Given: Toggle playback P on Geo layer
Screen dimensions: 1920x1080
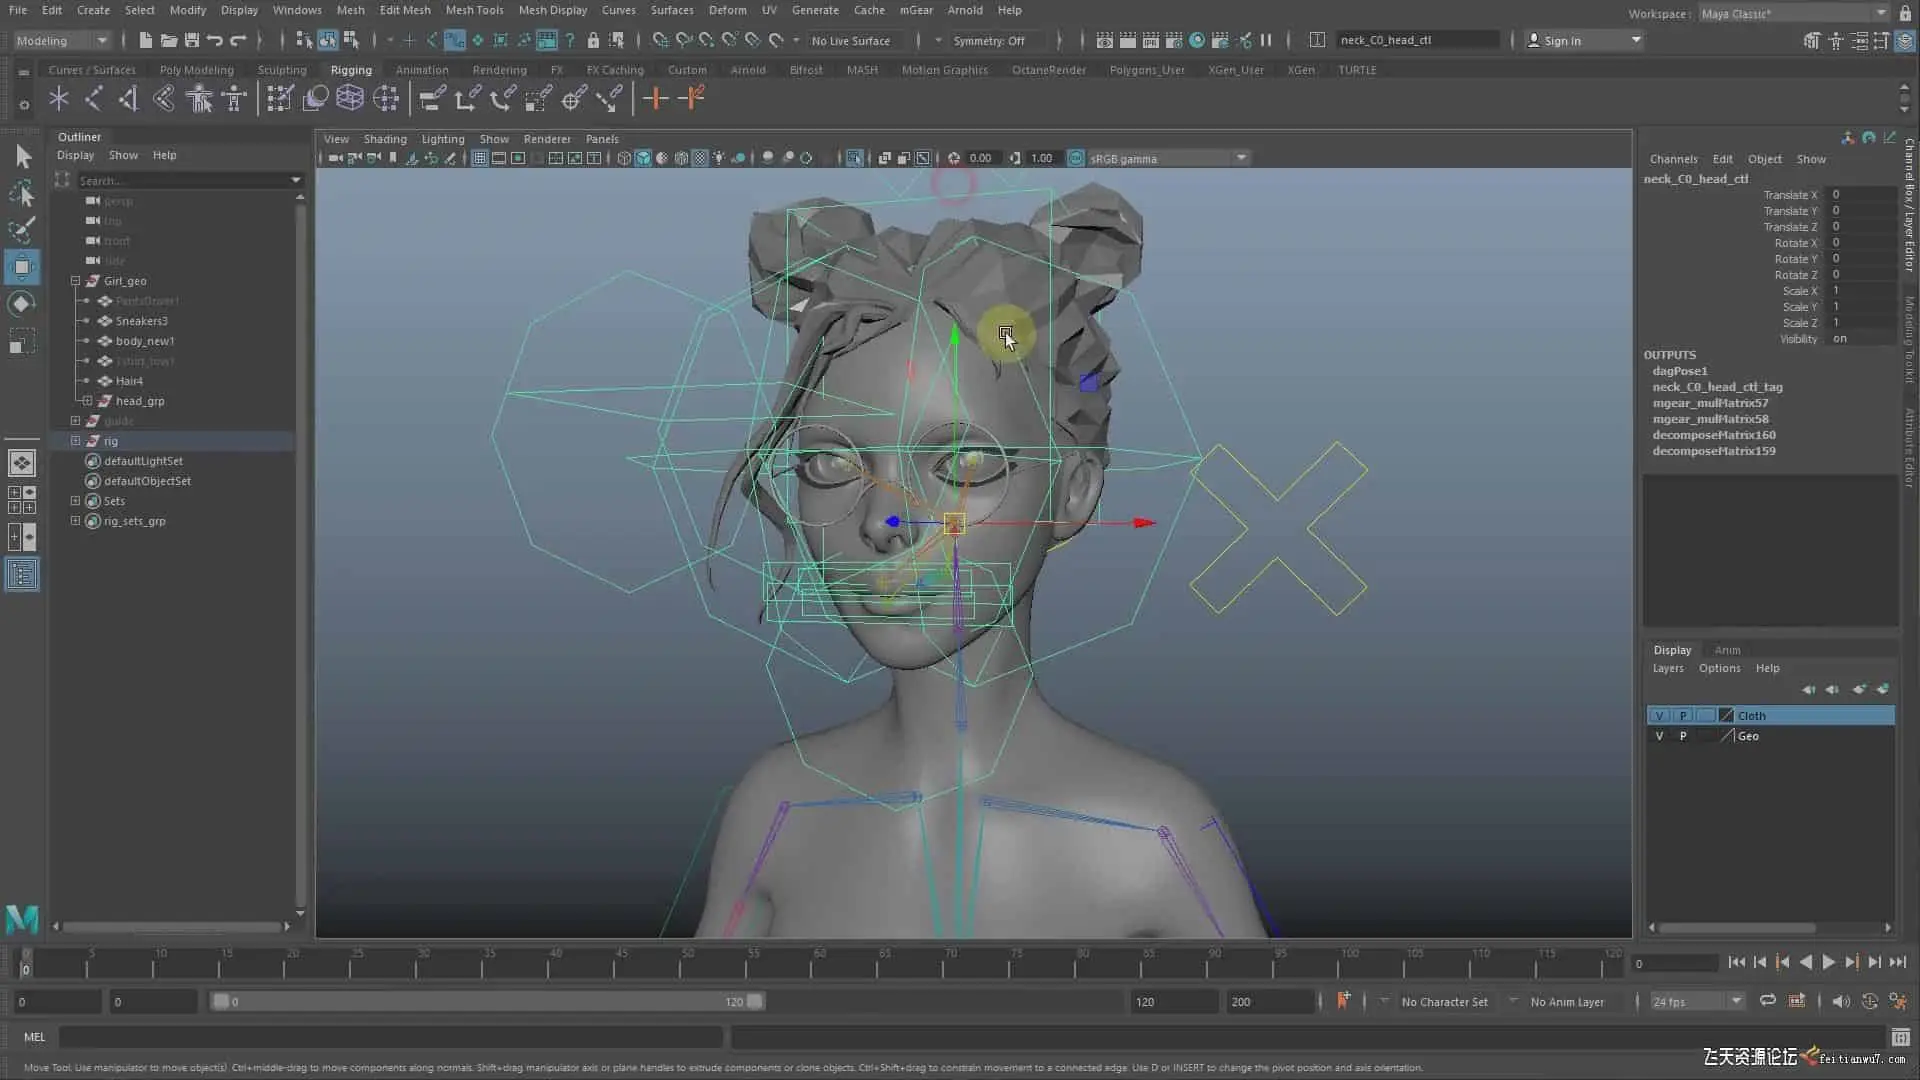Looking at the screenshot, I should (x=1683, y=736).
